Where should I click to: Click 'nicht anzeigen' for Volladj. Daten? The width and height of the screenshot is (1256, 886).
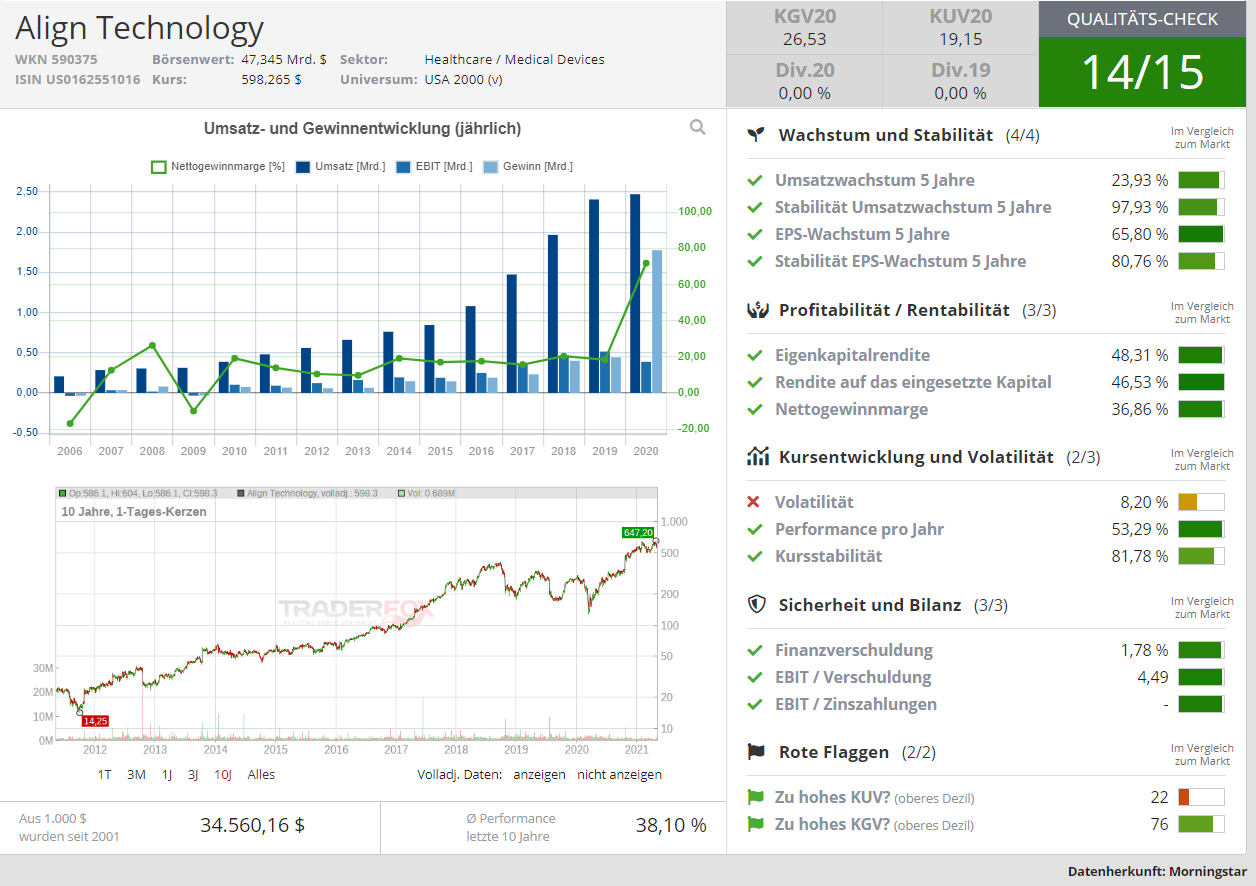(x=619, y=774)
